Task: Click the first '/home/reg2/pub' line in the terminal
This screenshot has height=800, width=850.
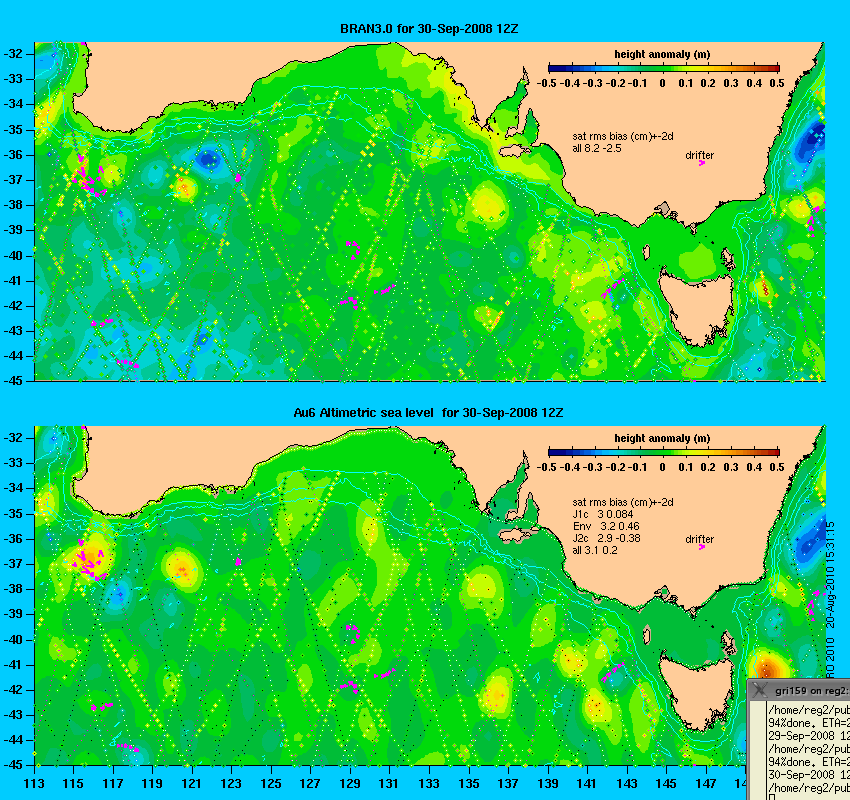Action: click(x=809, y=709)
